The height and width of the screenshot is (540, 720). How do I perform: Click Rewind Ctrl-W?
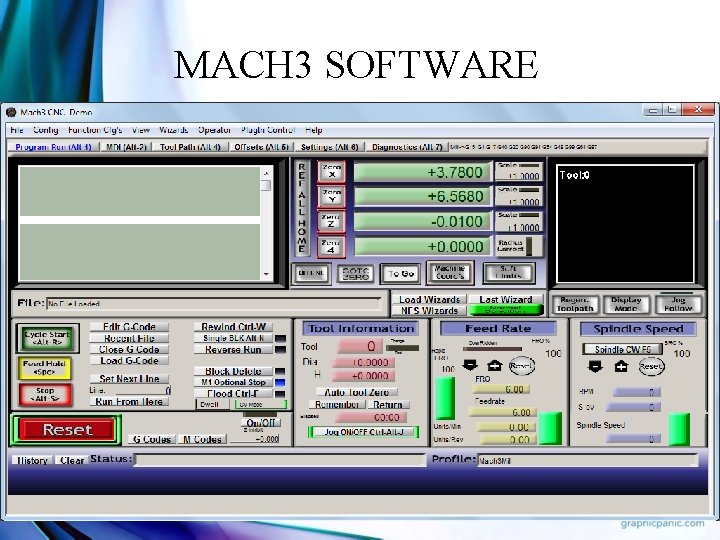coord(233,327)
